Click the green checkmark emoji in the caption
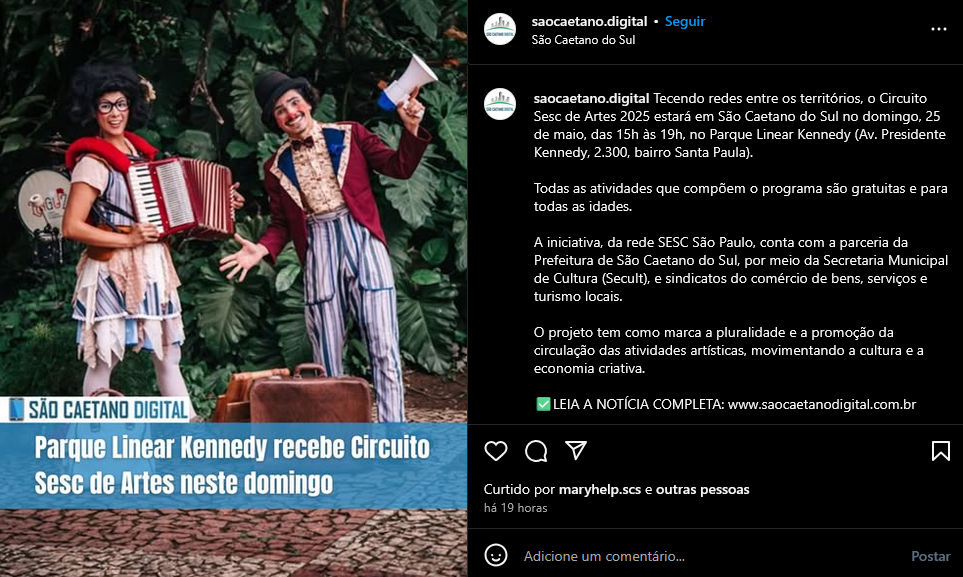Screen dimensions: 963x577 [x=543, y=404]
